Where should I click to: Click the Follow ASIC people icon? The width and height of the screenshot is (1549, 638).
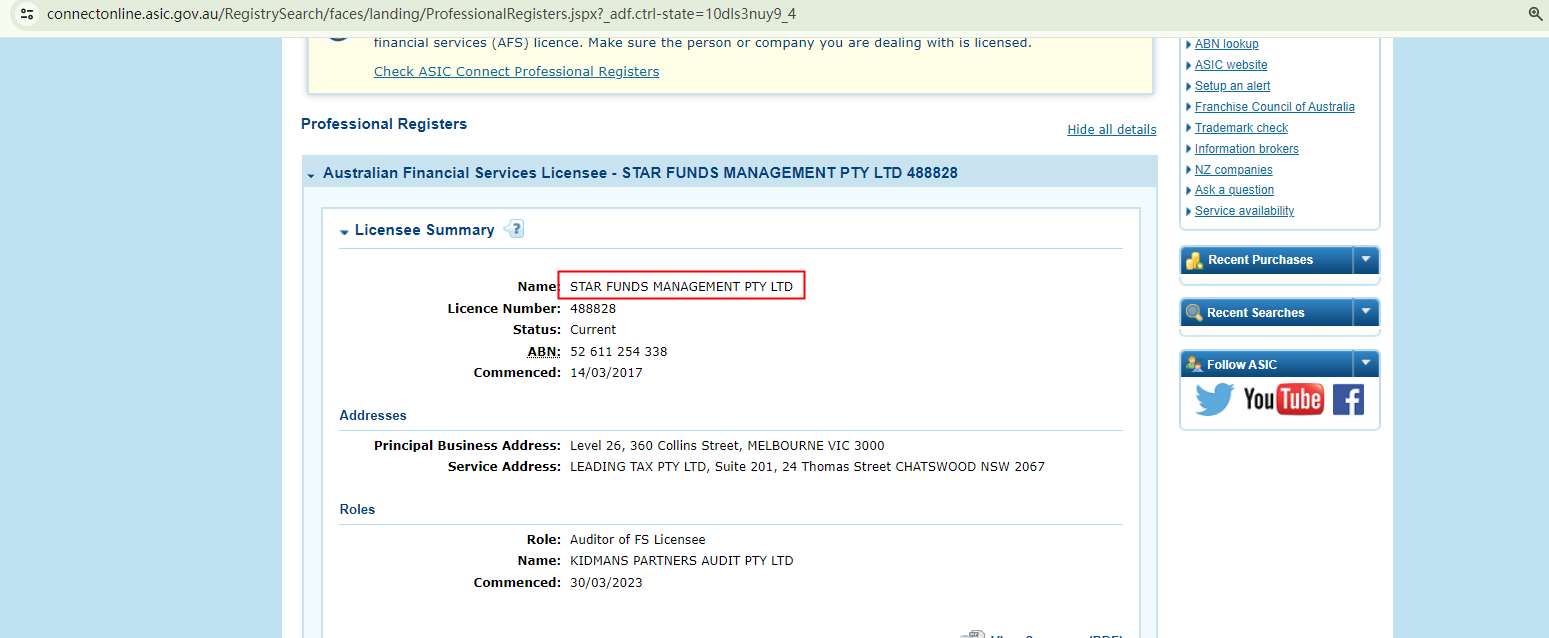pyautogui.click(x=1194, y=365)
